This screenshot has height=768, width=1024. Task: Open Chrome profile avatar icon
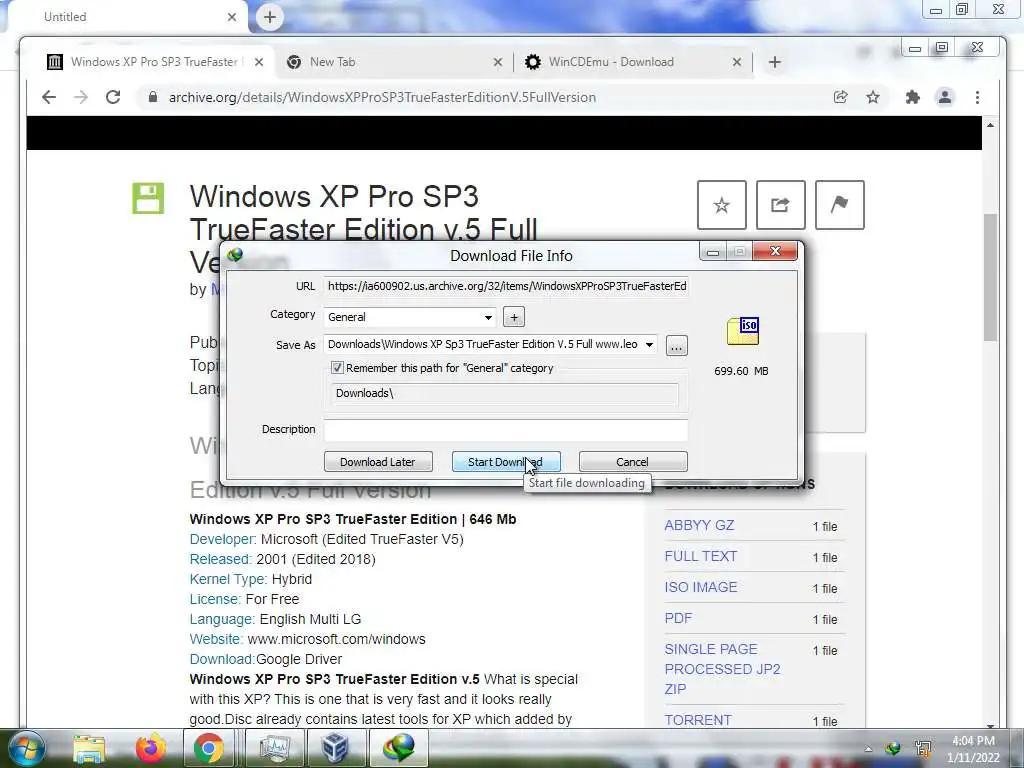tap(945, 97)
